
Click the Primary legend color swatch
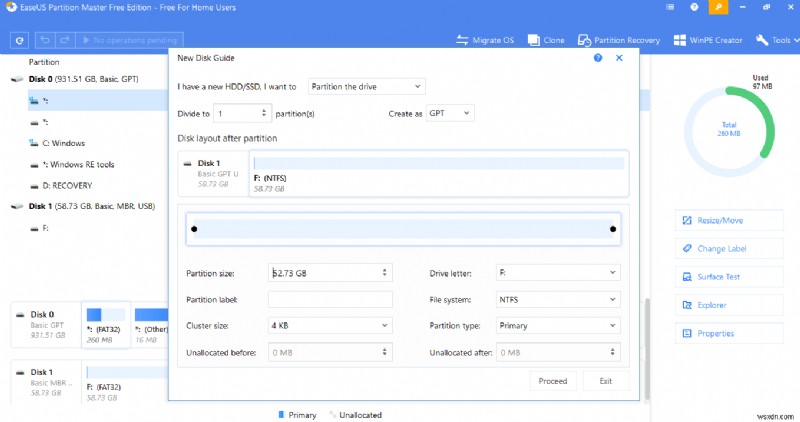pos(281,415)
